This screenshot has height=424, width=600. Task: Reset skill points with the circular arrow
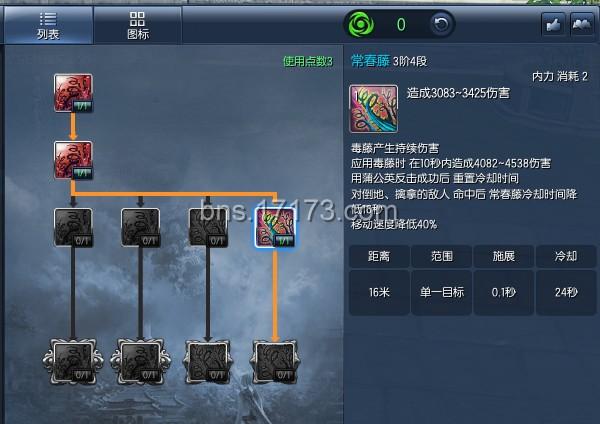point(441,24)
